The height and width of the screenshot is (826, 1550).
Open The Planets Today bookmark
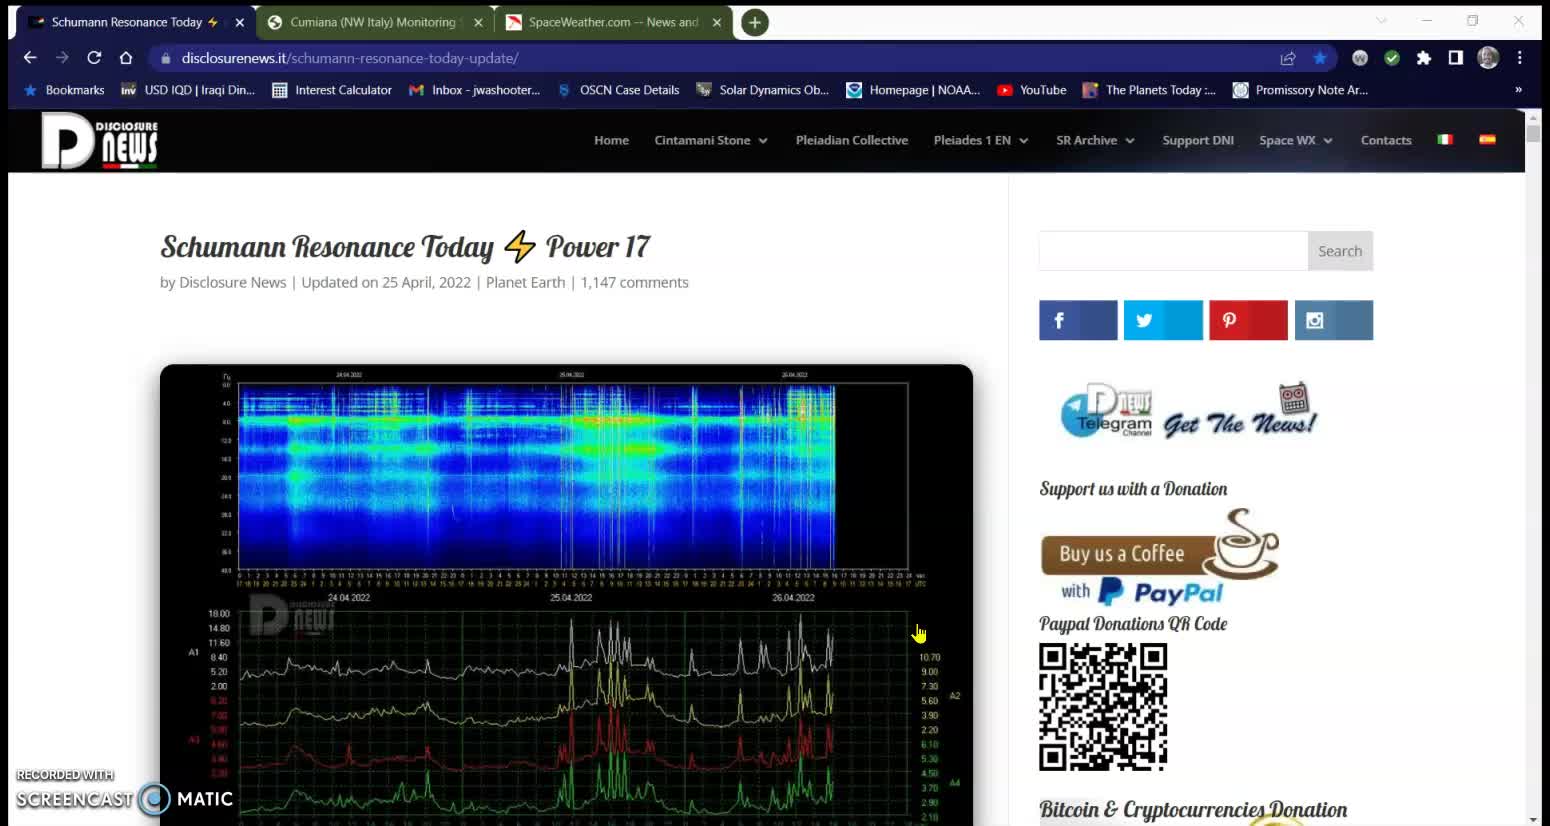[x=1150, y=90]
